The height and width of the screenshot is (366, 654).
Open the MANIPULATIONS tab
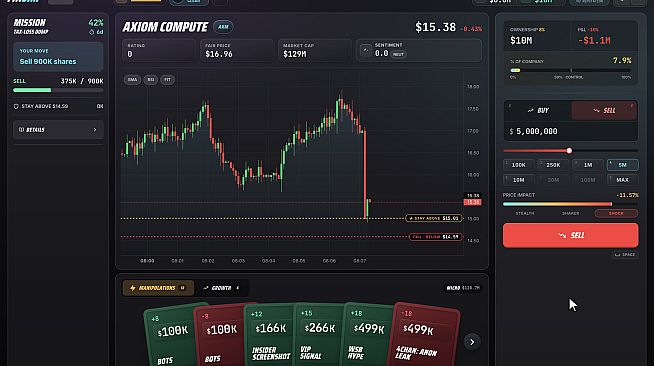tap(158, 288)
